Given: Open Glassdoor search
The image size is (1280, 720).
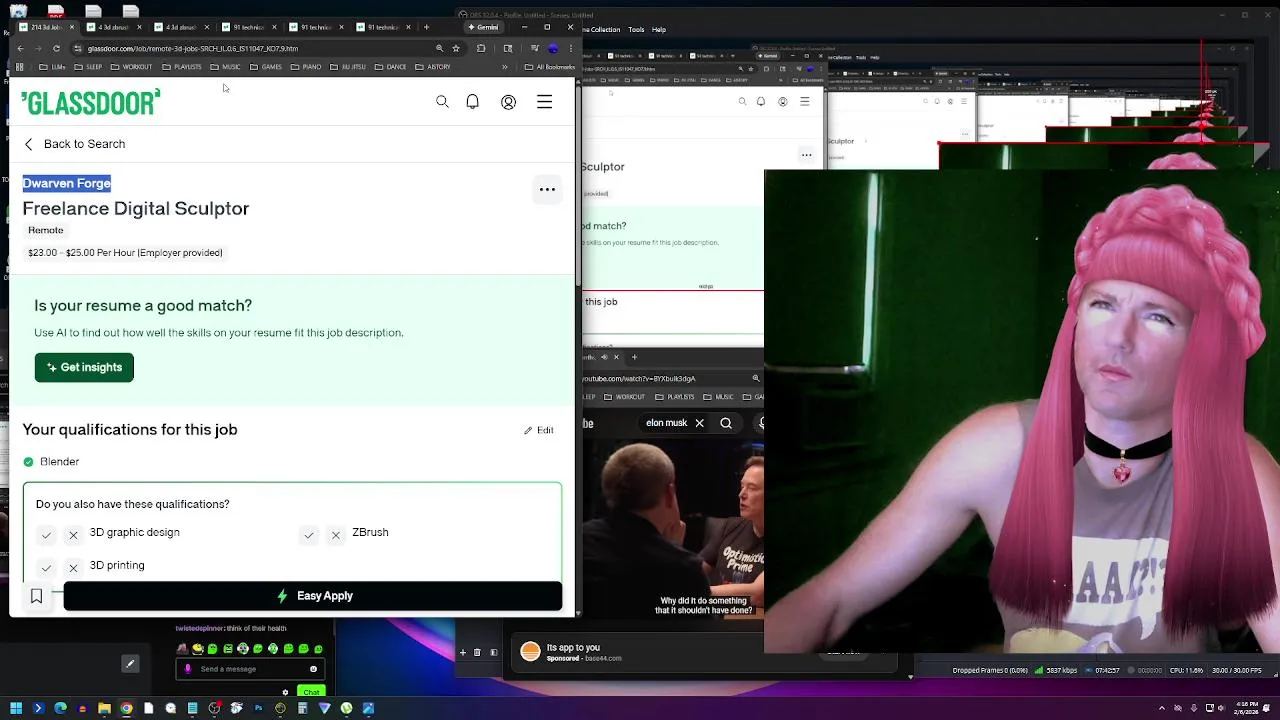Looking at the screenshot, I should pos(442,102).
